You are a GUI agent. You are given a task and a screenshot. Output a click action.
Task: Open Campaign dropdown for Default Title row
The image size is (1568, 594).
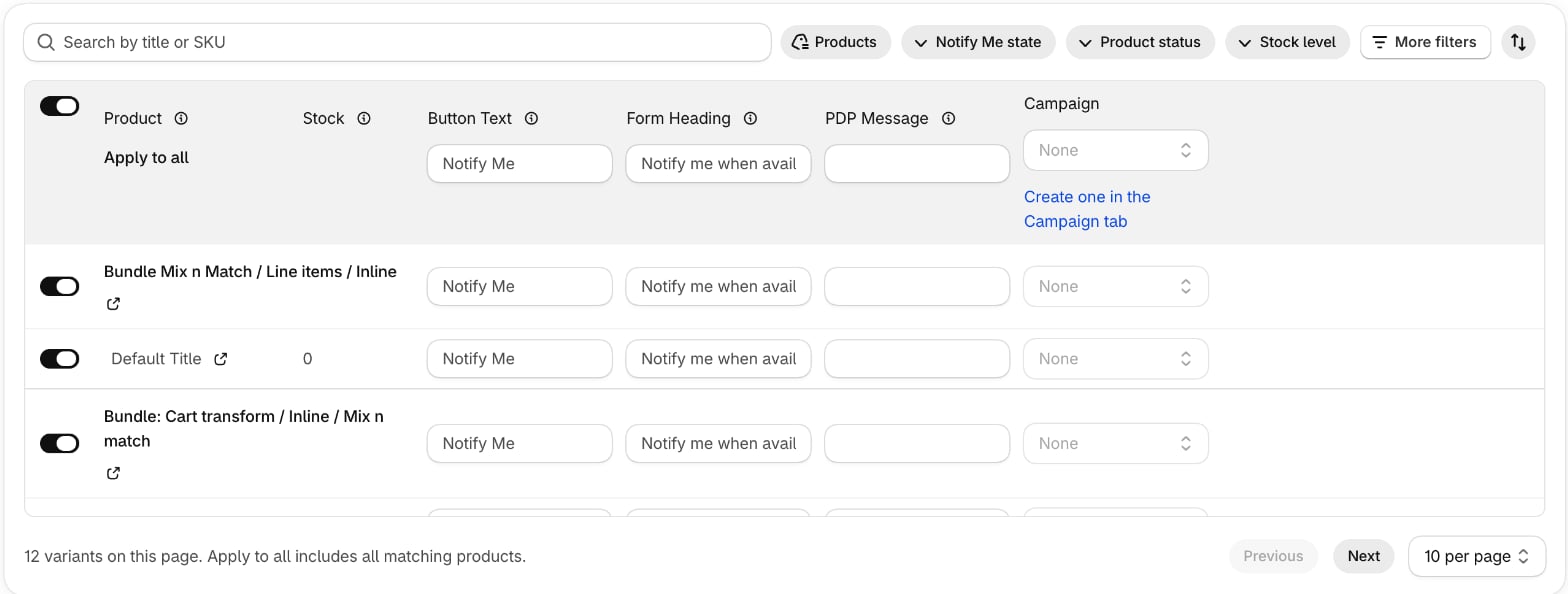pyautogui.click(x=1116, y=359)
